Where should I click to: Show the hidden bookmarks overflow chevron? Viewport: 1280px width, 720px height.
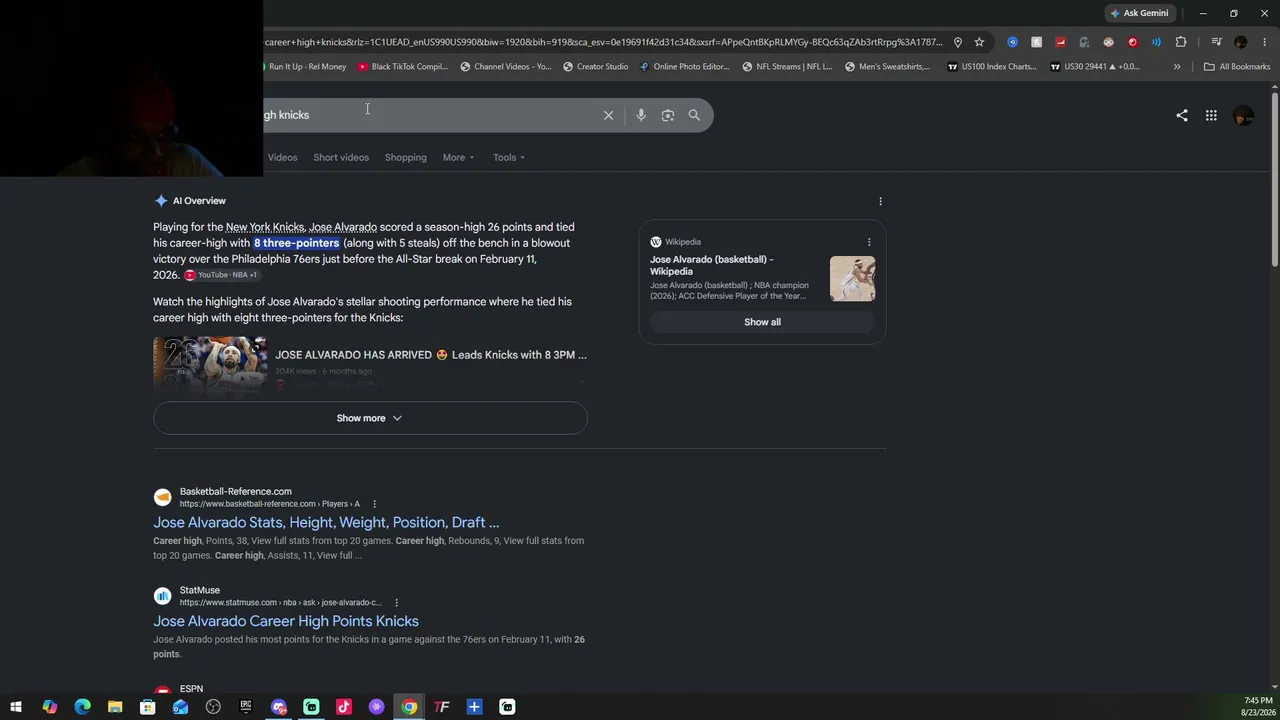[1177, 67]
